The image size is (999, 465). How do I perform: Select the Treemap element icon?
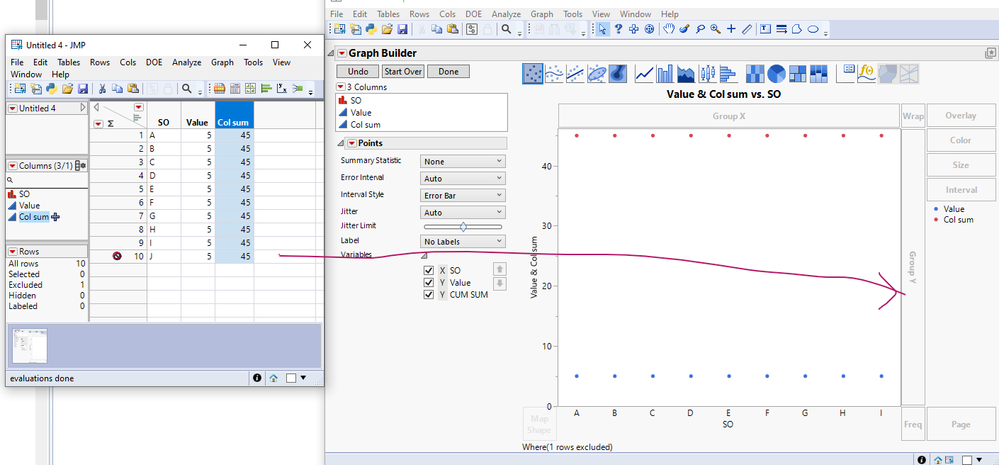pyautogui.click(x=797, y=74)
